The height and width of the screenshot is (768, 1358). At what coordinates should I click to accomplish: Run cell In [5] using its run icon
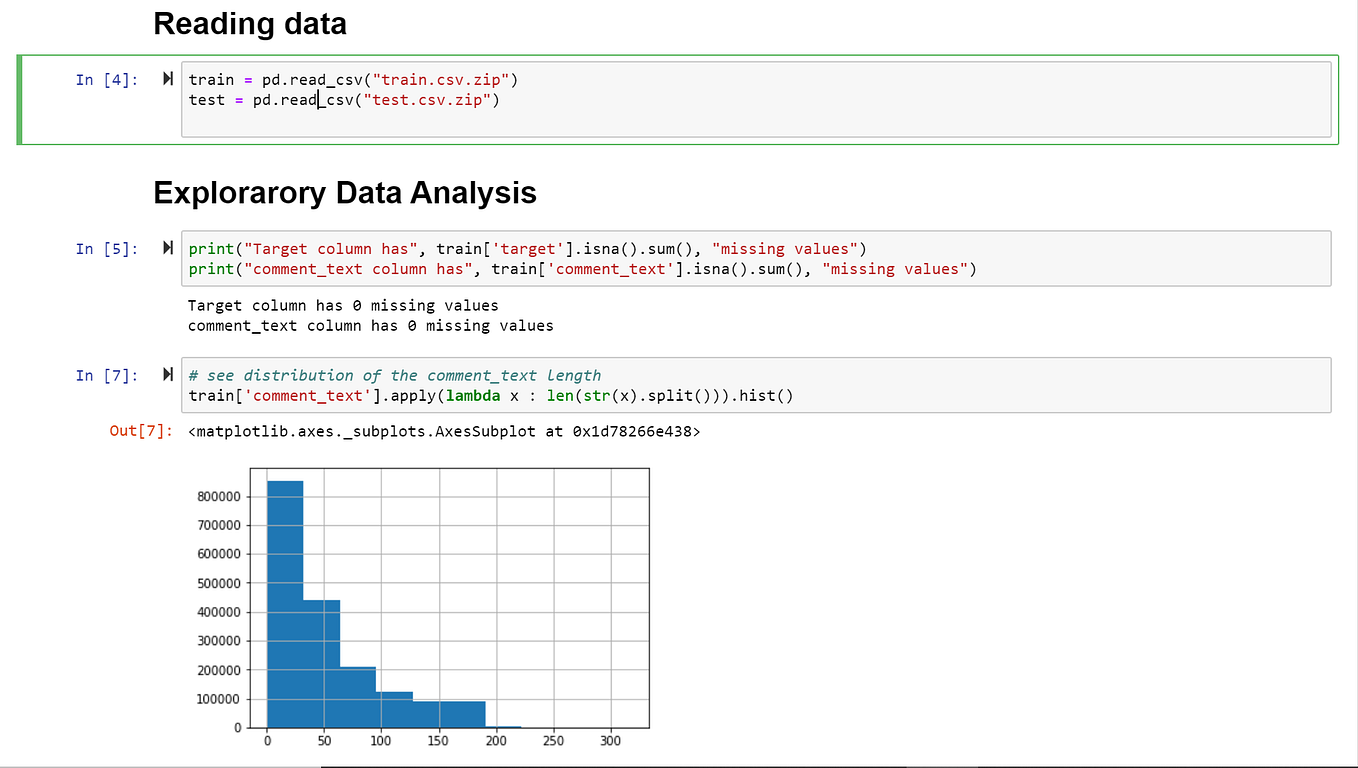tap(167, 248)
